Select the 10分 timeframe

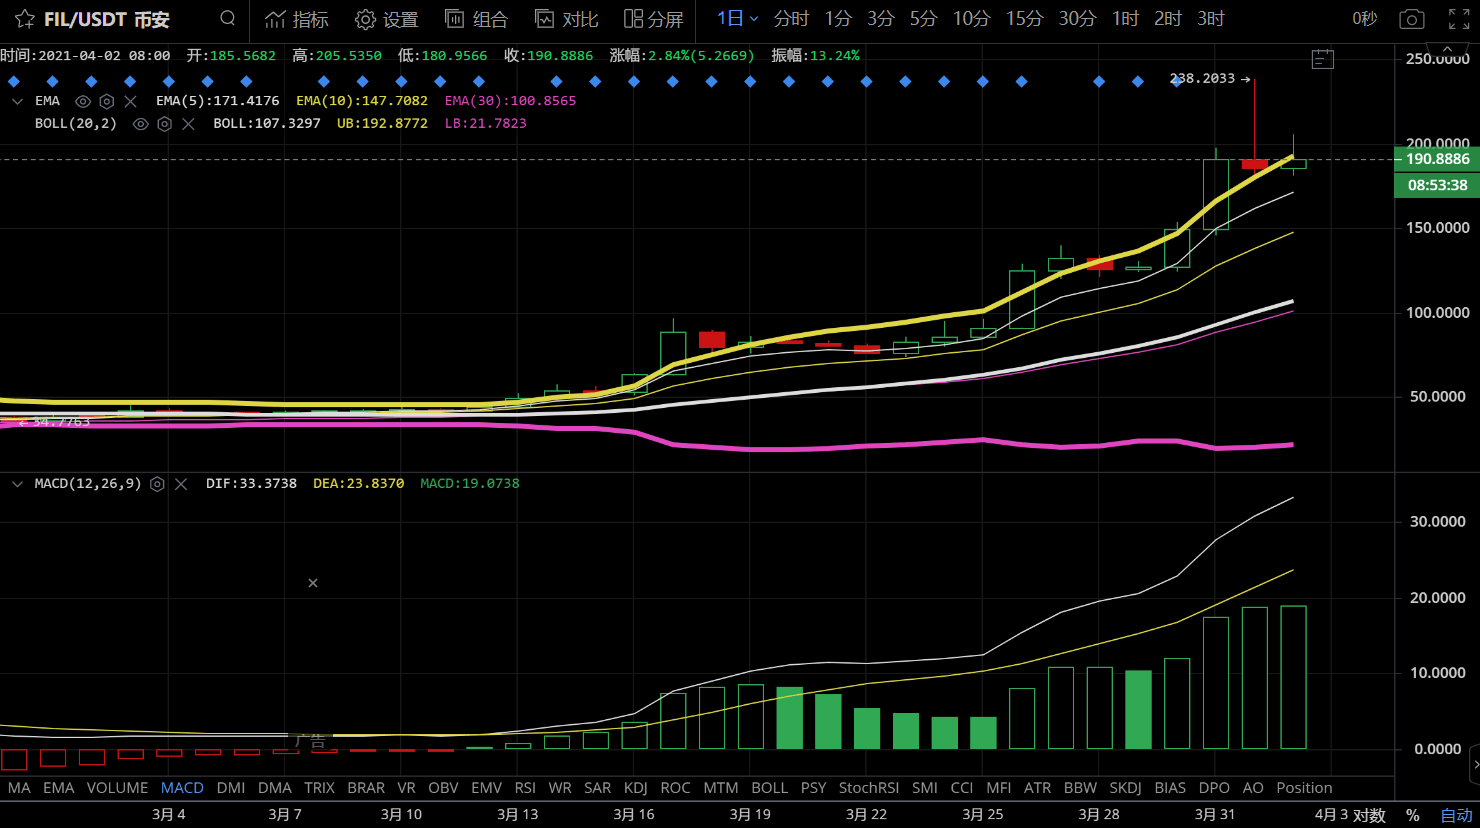(x=971, y=19)
